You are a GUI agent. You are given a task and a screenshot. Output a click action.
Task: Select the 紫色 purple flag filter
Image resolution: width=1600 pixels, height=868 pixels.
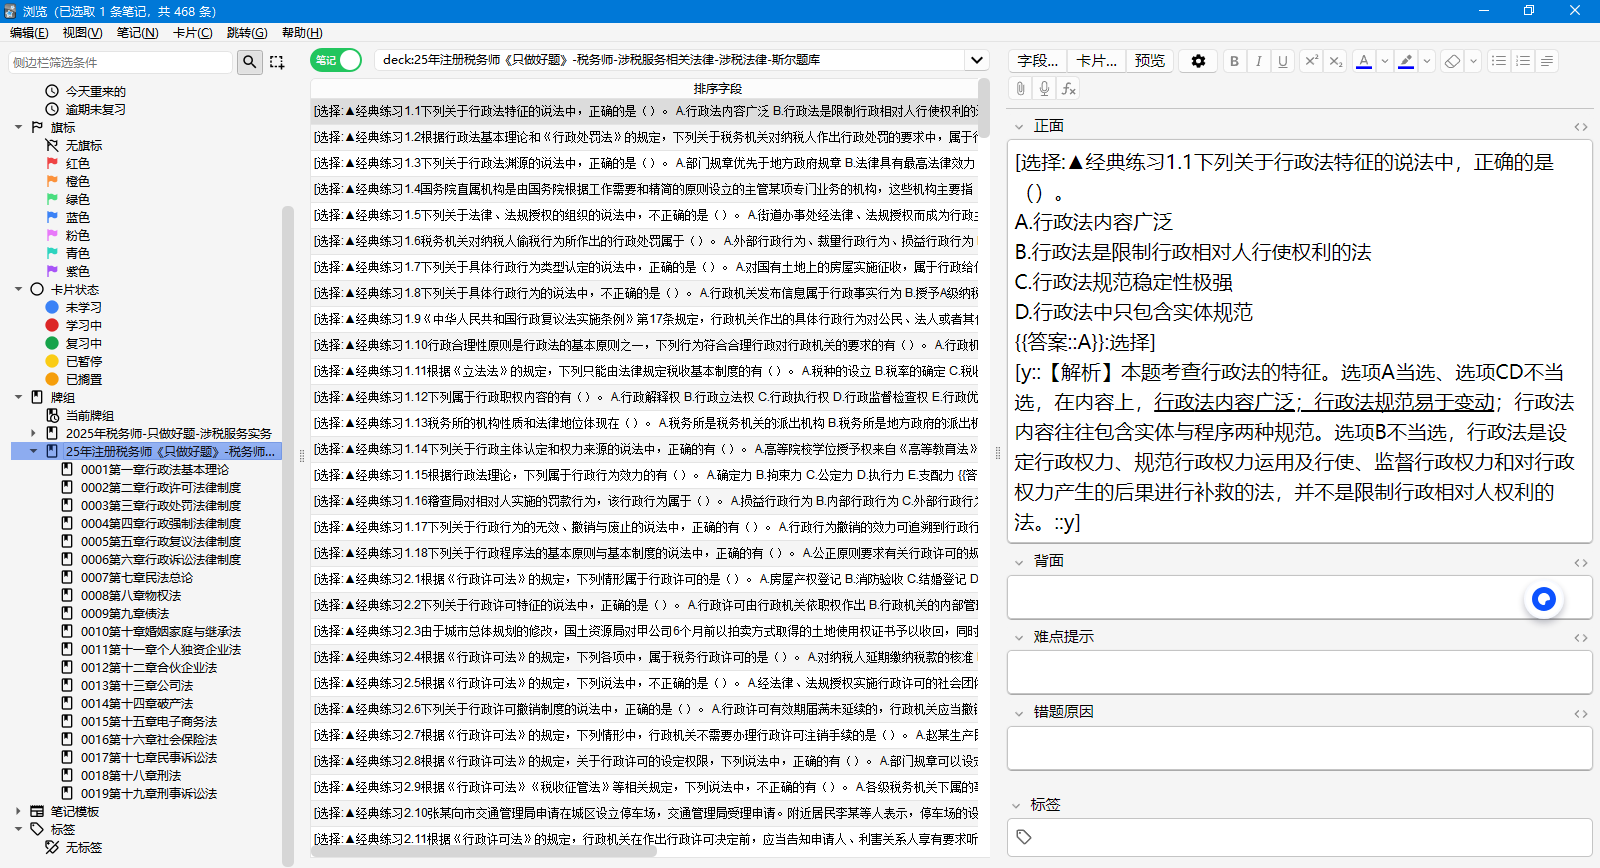click(x=77, y=271)
